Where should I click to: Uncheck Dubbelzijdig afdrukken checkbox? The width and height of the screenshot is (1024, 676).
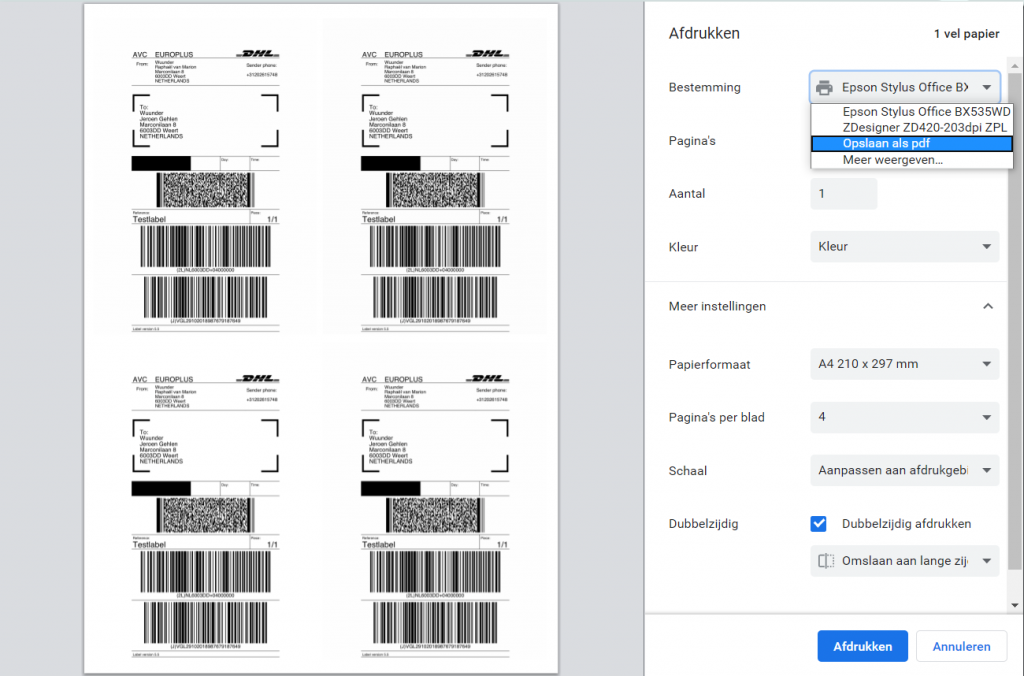(x=818, y=524)
